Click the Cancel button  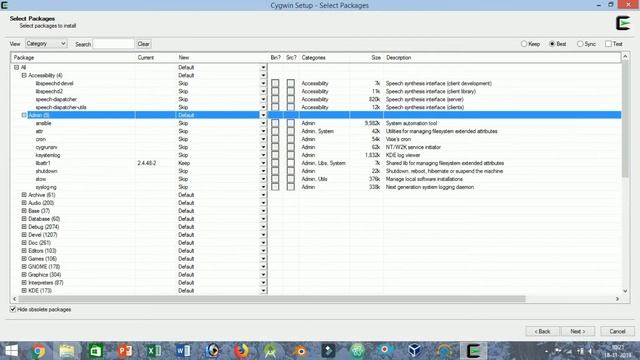617,331
